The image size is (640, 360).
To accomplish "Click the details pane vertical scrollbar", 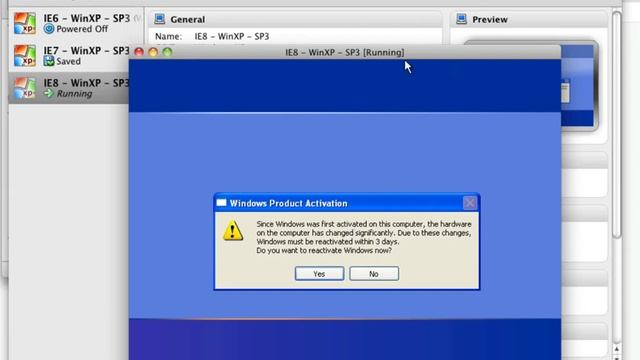I will (617, 124).
